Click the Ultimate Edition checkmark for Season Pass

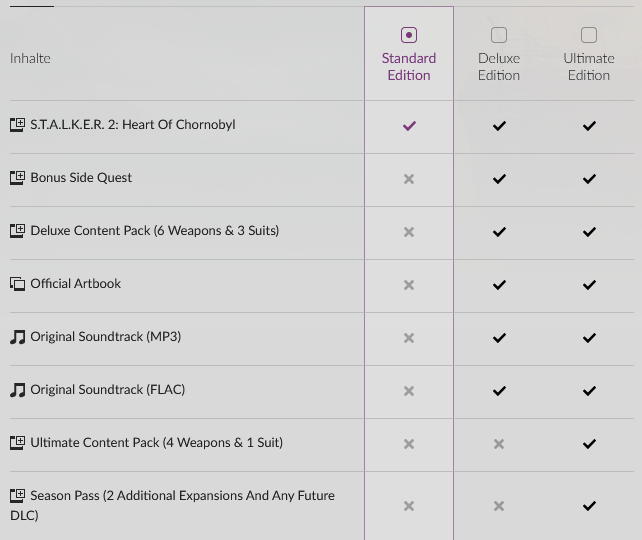coord(589,506)
